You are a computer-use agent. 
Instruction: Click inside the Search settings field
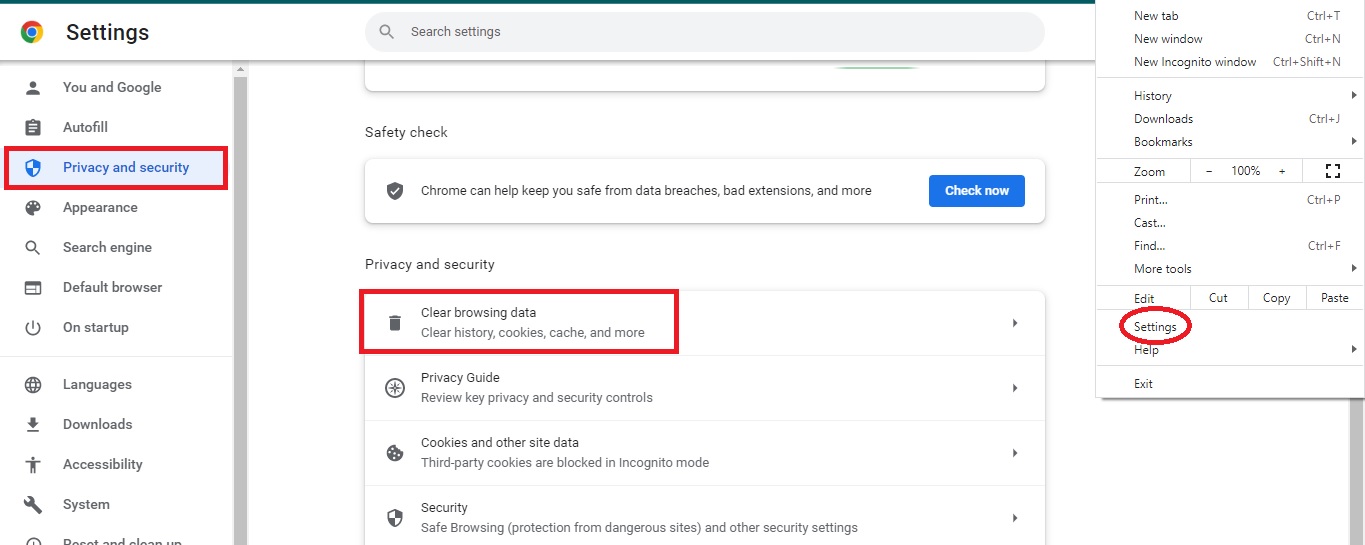705,32
